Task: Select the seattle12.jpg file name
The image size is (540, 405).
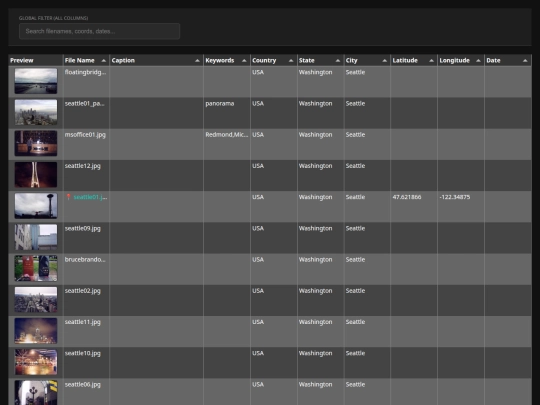Action: [83, 166]
